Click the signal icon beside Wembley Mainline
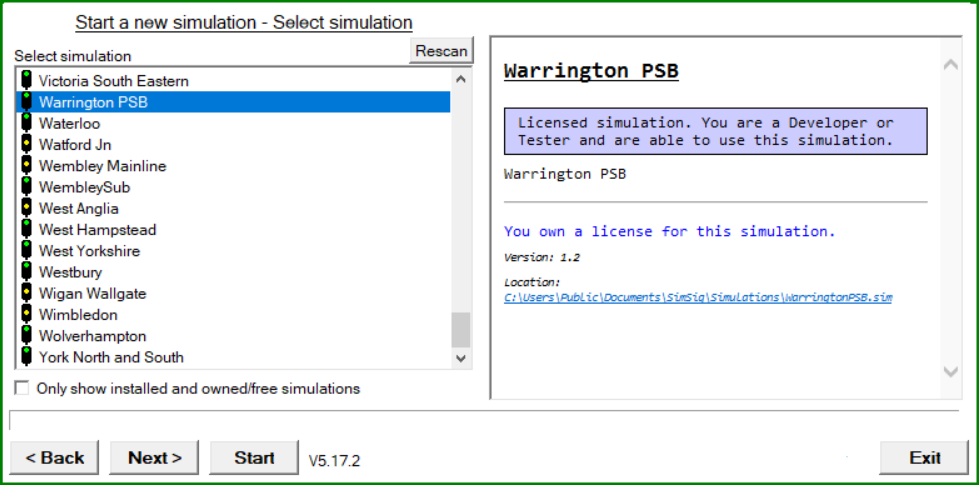The width and height of the screenshot is (979, 485). tap(26, 165)
